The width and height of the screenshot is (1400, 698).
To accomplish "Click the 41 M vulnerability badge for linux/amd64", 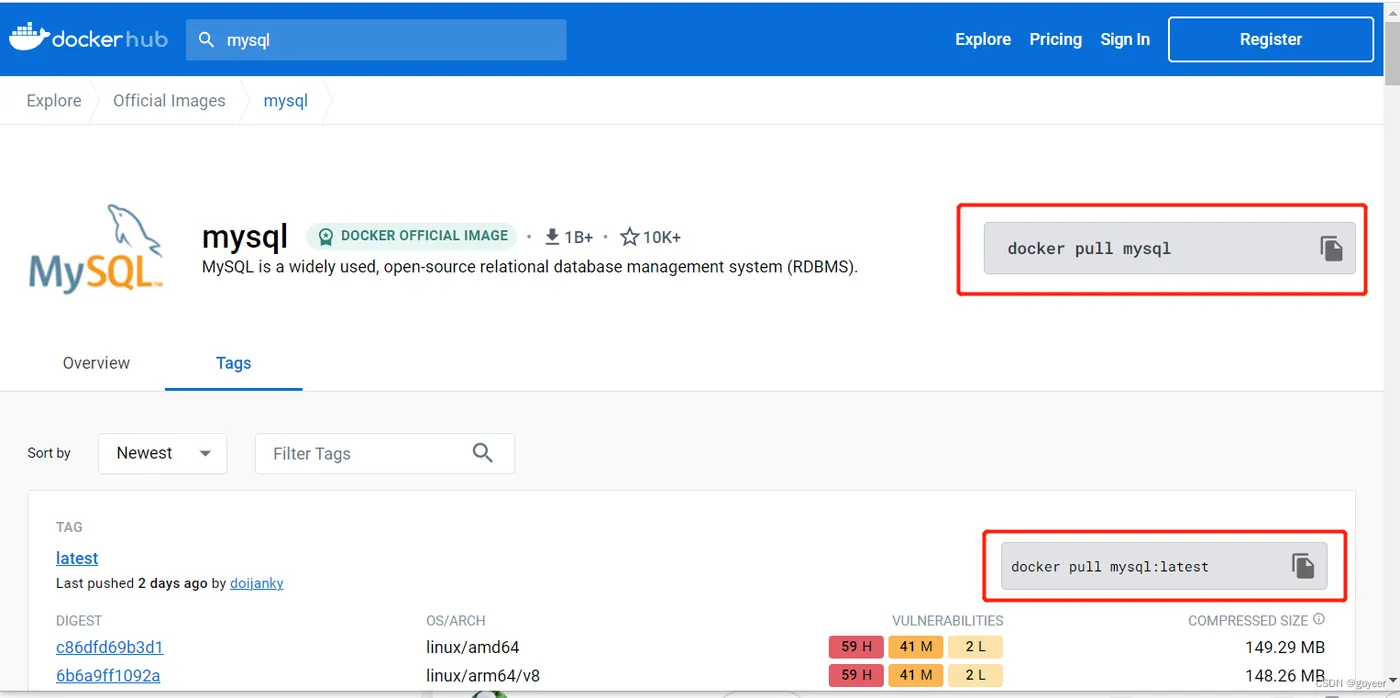I will [915, 647].
